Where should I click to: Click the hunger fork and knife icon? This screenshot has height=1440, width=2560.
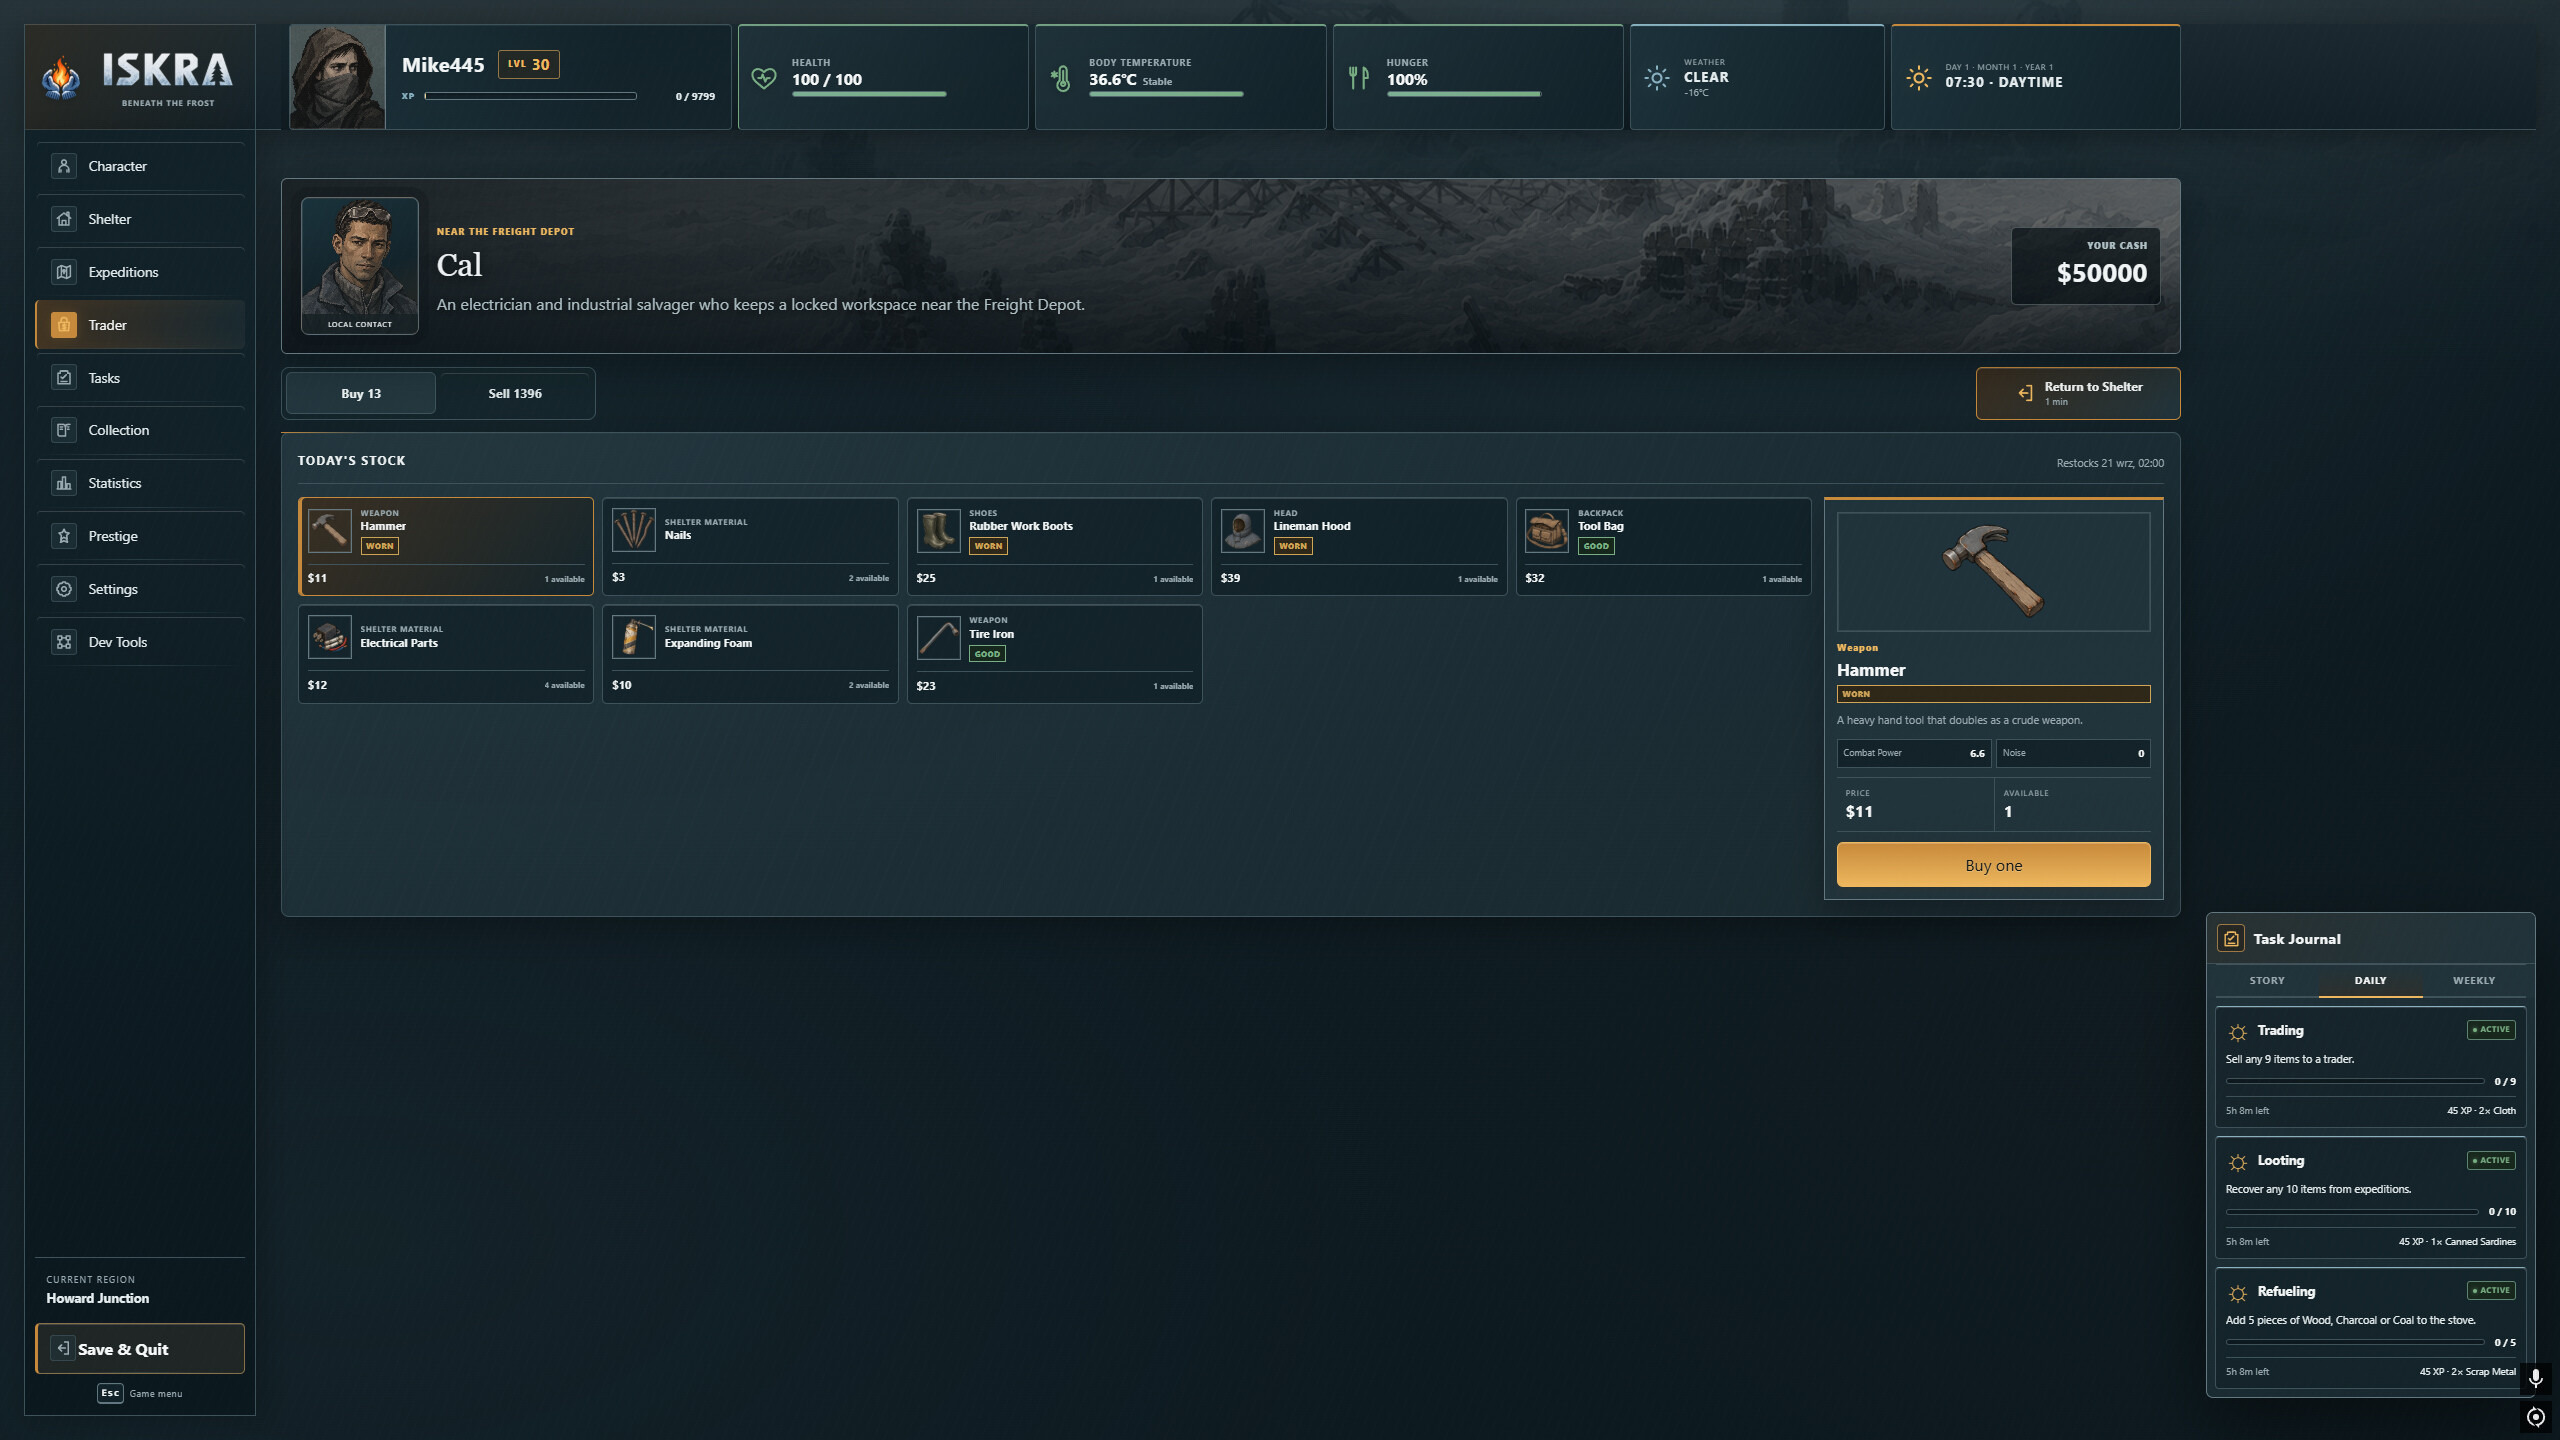point(1359,78)
